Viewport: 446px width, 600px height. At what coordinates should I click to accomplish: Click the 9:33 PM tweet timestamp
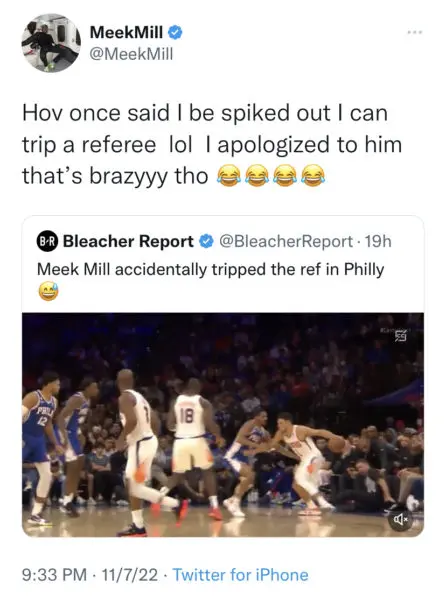click(x=54, y=575)
